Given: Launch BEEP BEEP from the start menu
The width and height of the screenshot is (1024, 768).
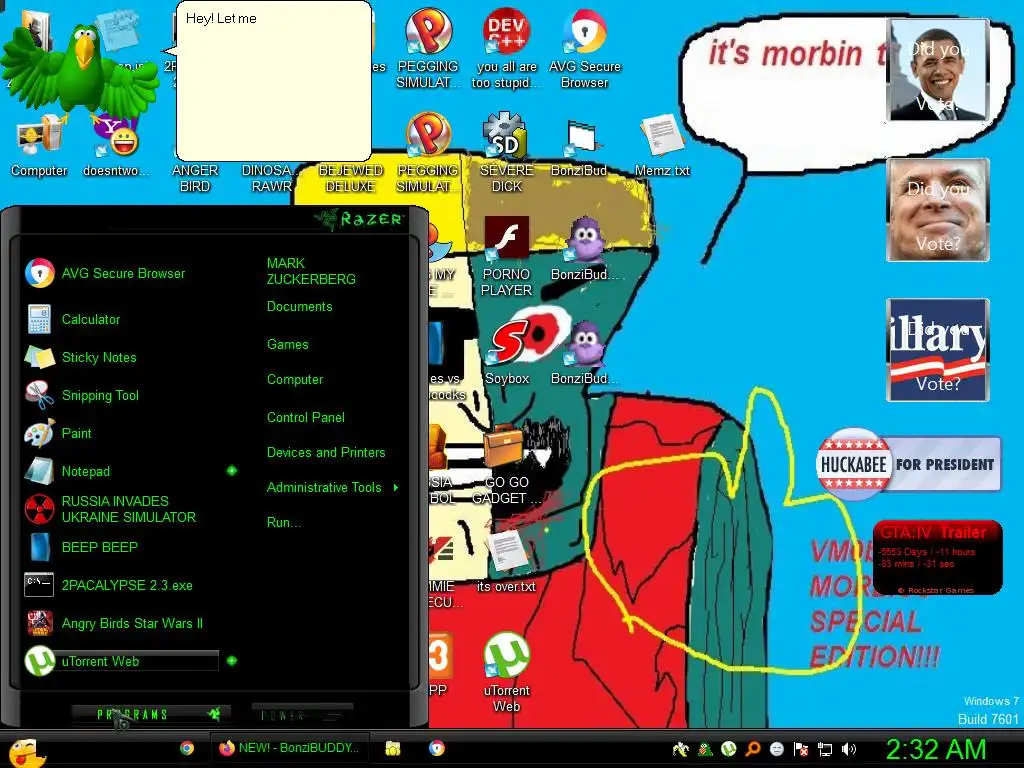Looking at the screenshot, I should point(82,547).
